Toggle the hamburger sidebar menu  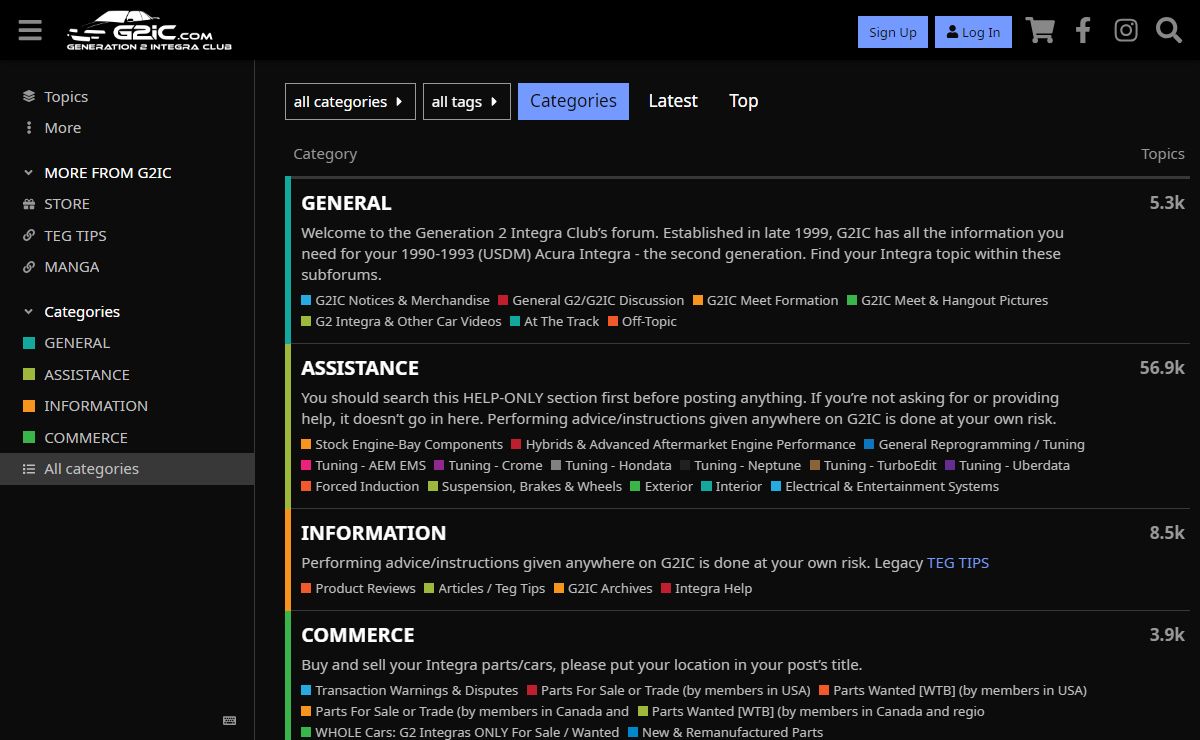click(x=30, y=31)
